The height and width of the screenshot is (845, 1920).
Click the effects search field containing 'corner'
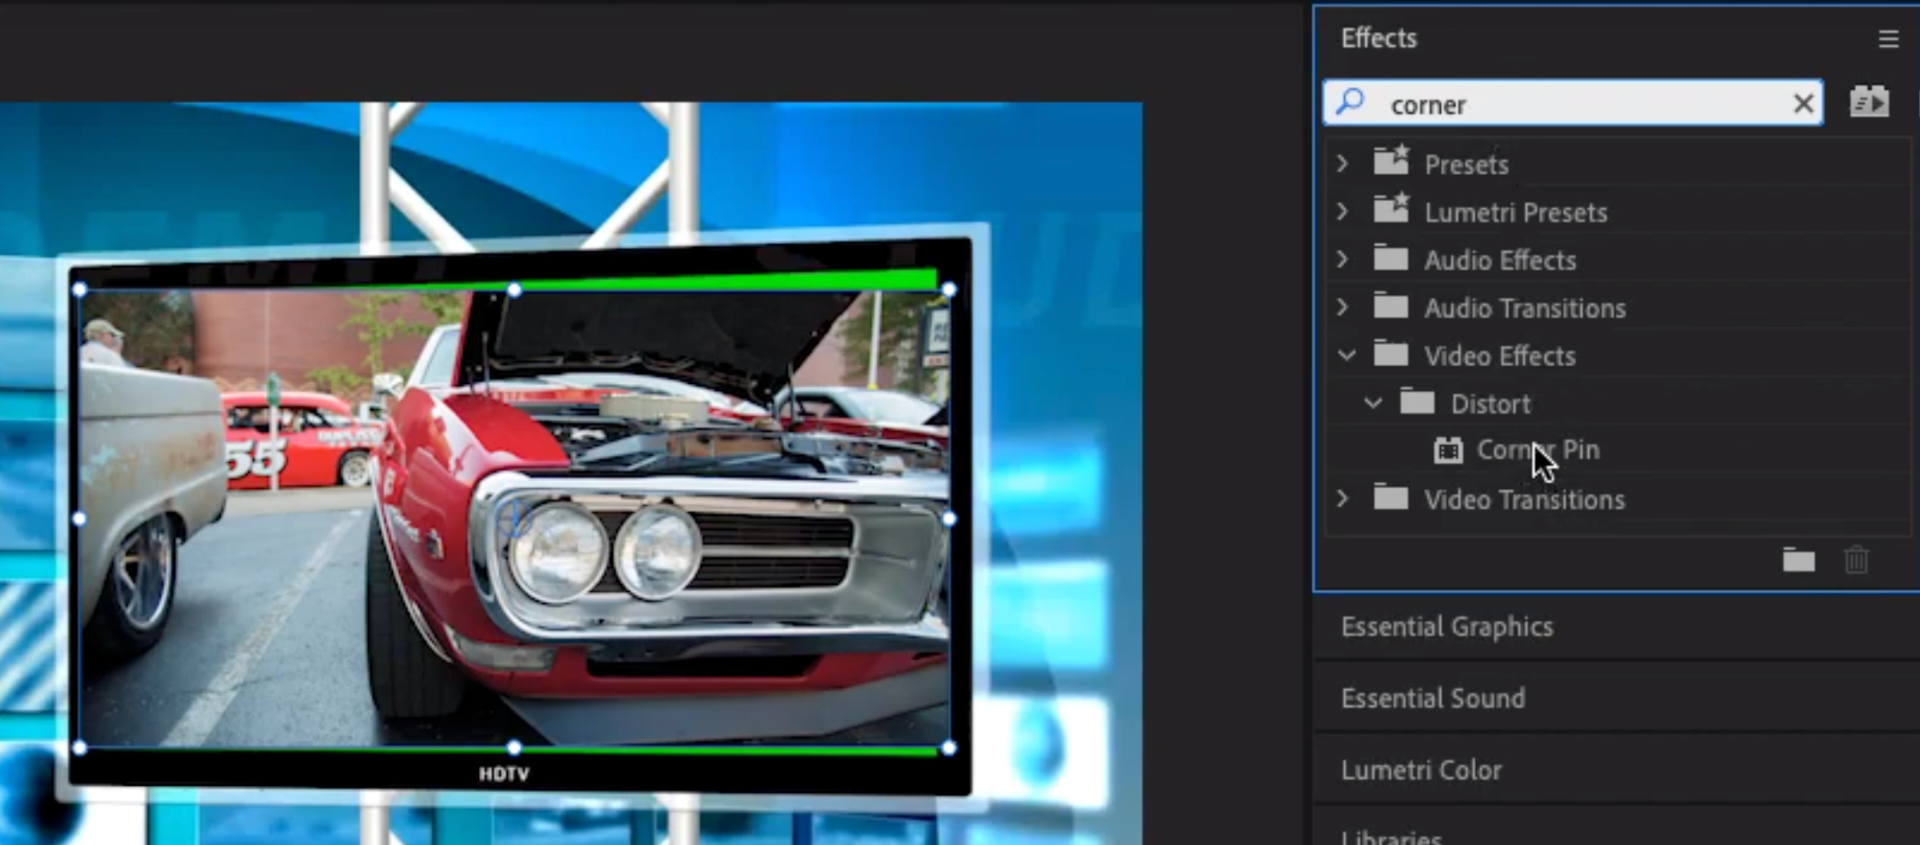tap(1572, 103)
